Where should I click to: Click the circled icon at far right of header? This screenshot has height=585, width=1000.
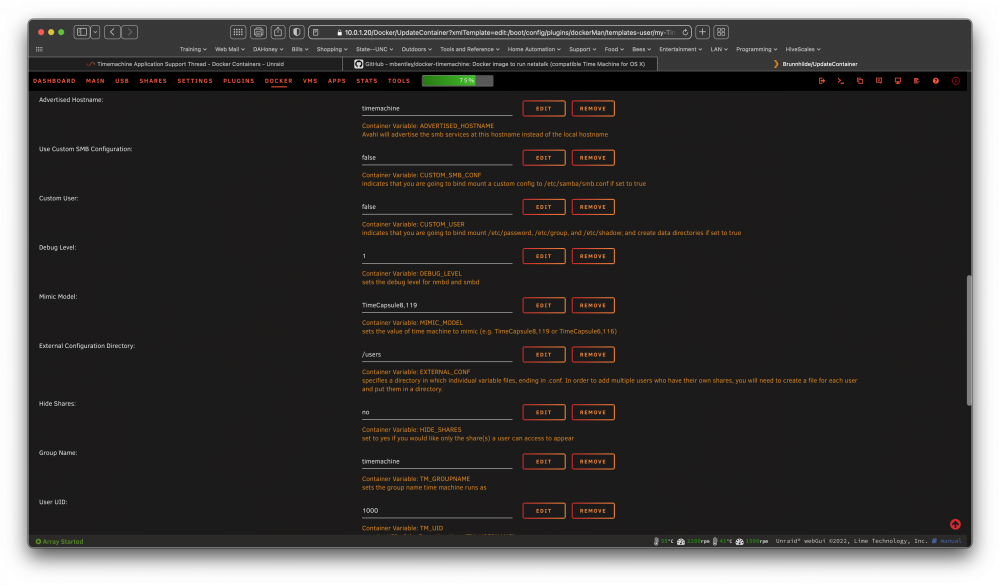point(955,81)
